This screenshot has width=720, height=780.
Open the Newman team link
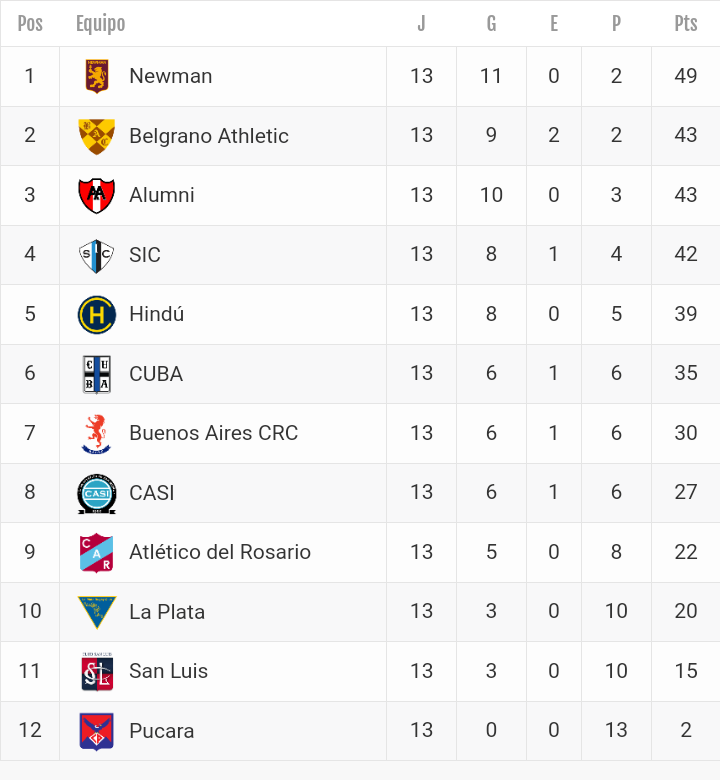pyautogui.click(x=170, y=76)
